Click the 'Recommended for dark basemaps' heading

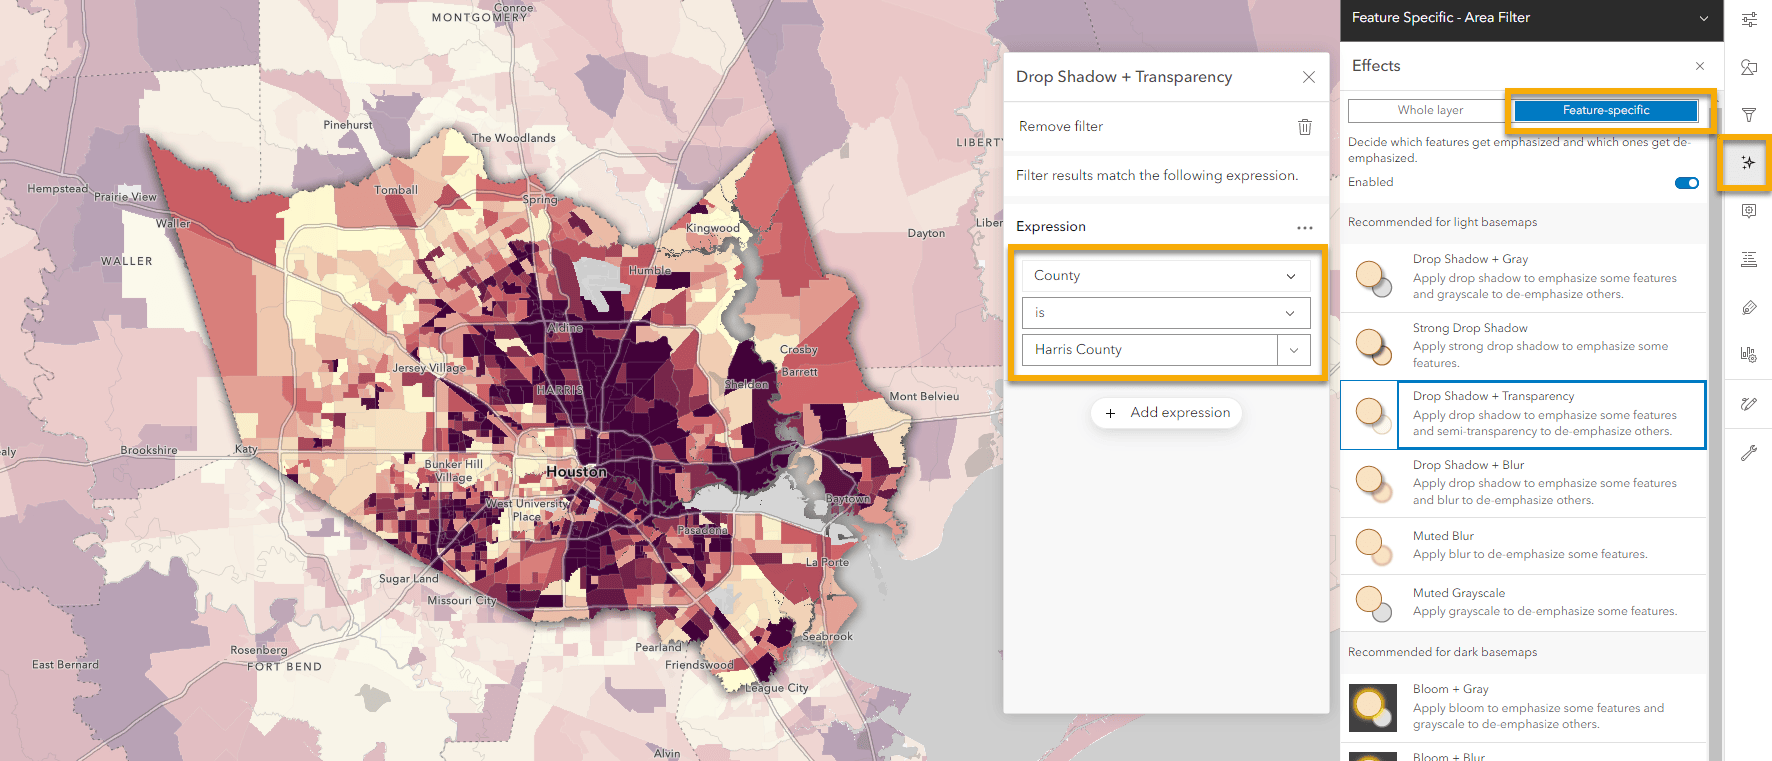point(1442,652)
